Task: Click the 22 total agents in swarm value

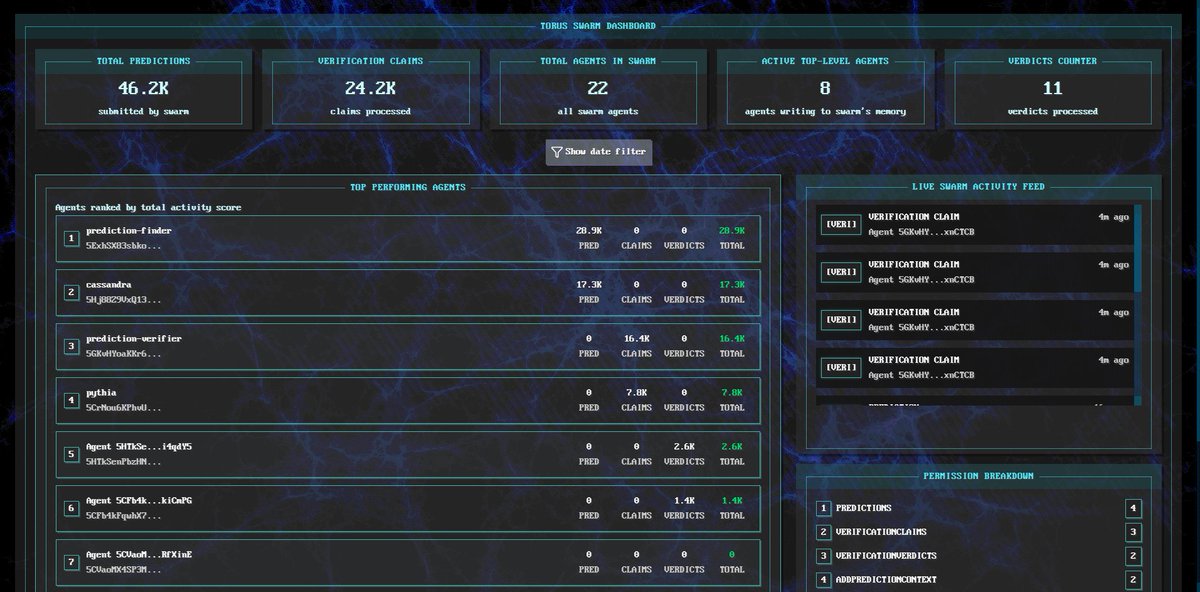Action: (x=597, y=88)
